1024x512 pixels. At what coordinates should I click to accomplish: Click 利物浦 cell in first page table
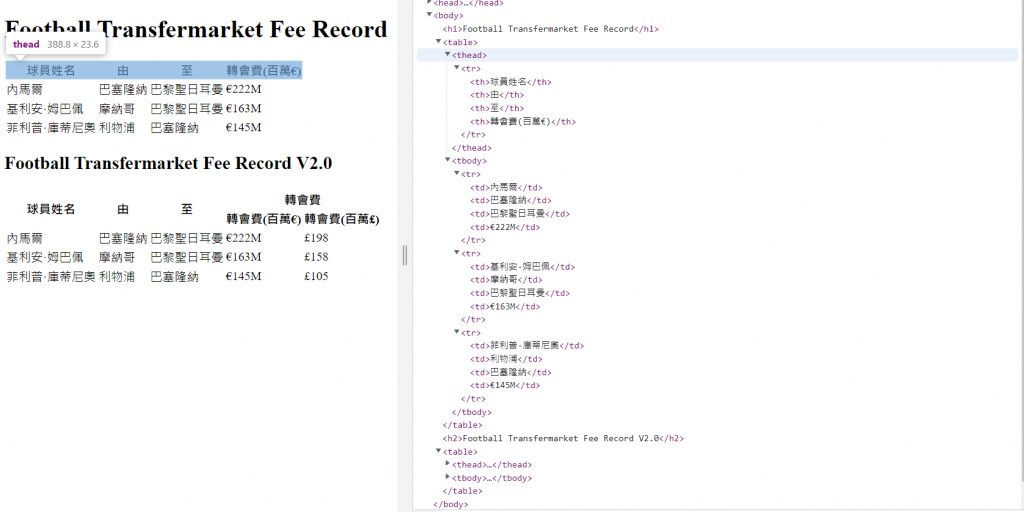117,128
